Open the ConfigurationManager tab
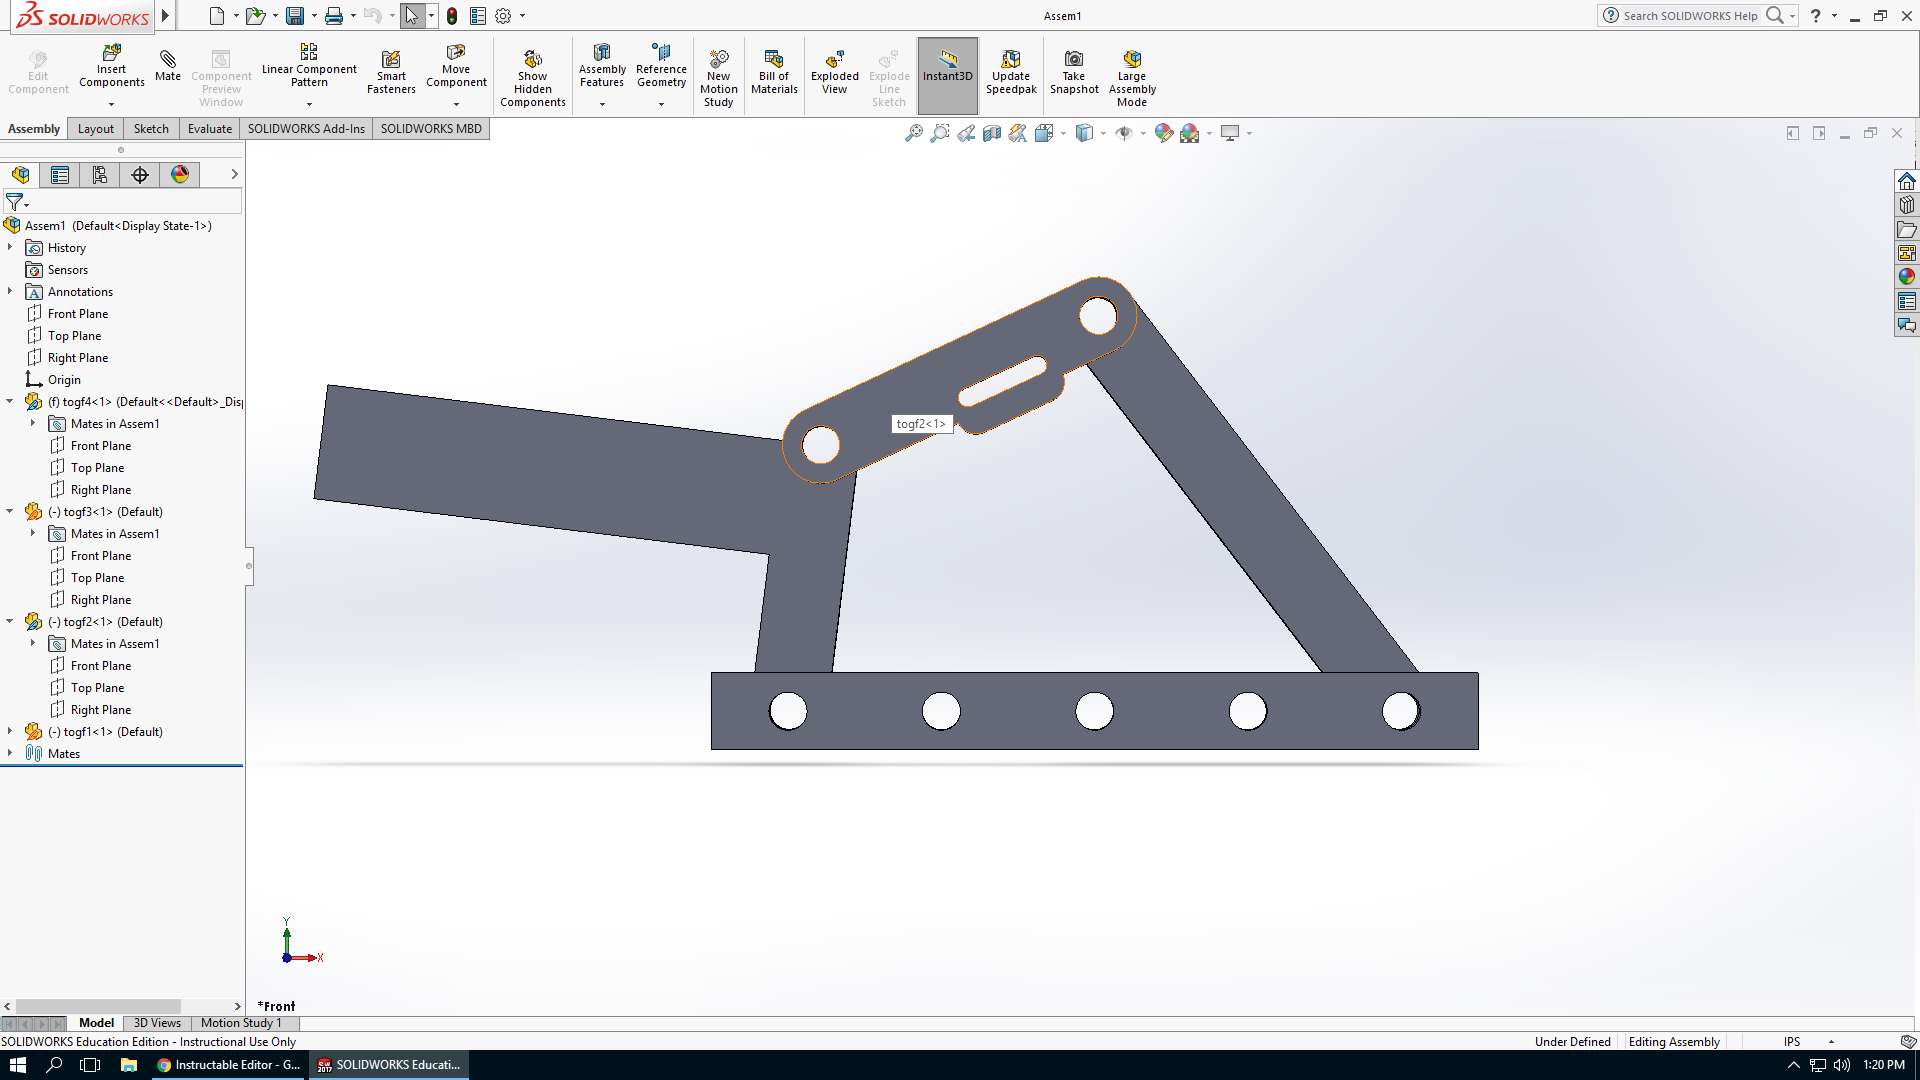 pos(100,175)
